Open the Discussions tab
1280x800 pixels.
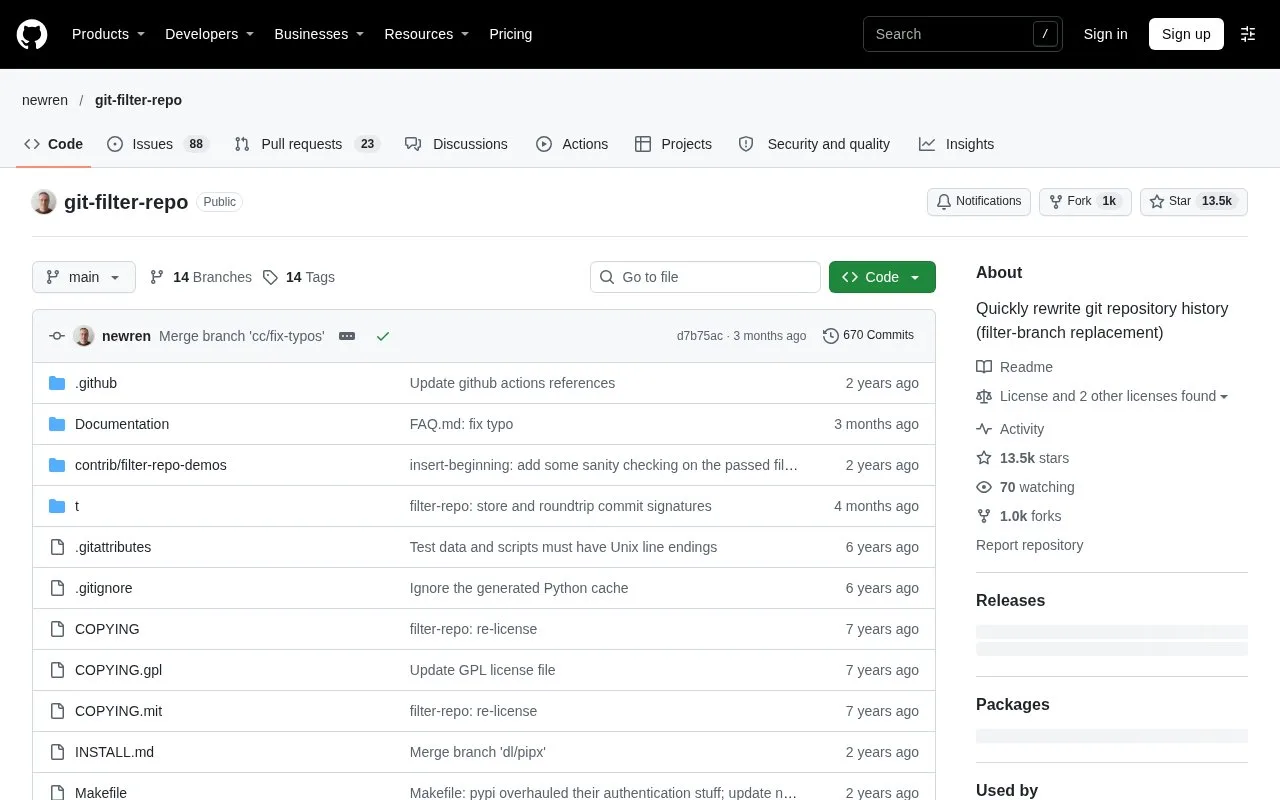(456, 144)
